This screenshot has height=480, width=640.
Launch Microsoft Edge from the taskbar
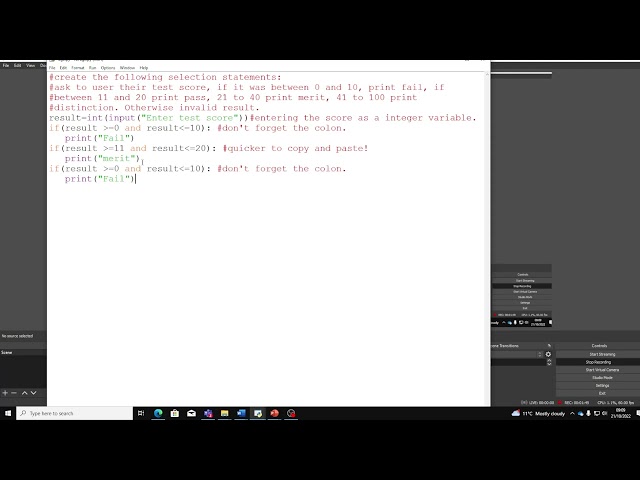point(158,413)
